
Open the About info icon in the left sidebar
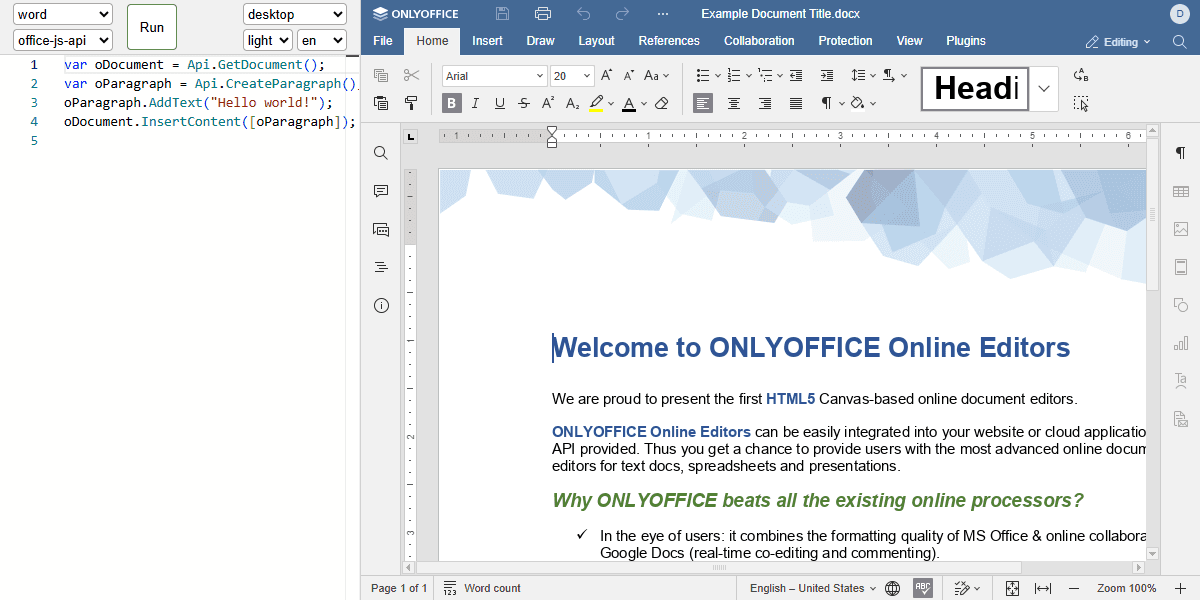381,305
